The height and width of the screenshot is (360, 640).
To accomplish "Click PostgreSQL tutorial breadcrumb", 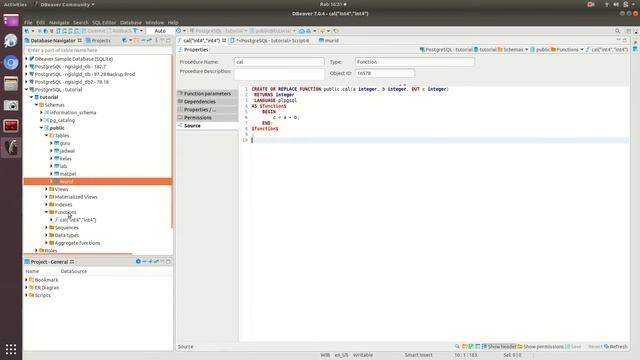I will pyautogui.click(x=446, y=50).
